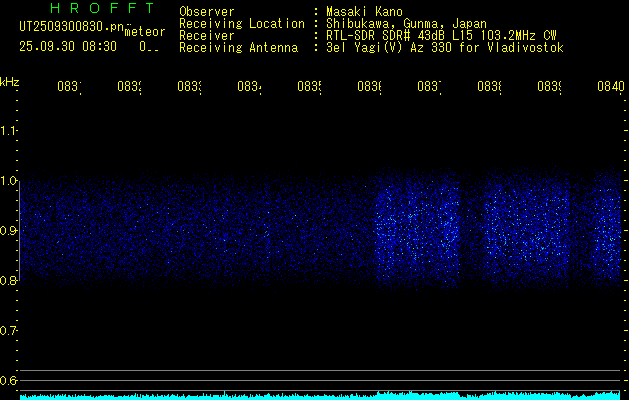
Task: Click the 0832 time marker
Action: click(129, 87)
